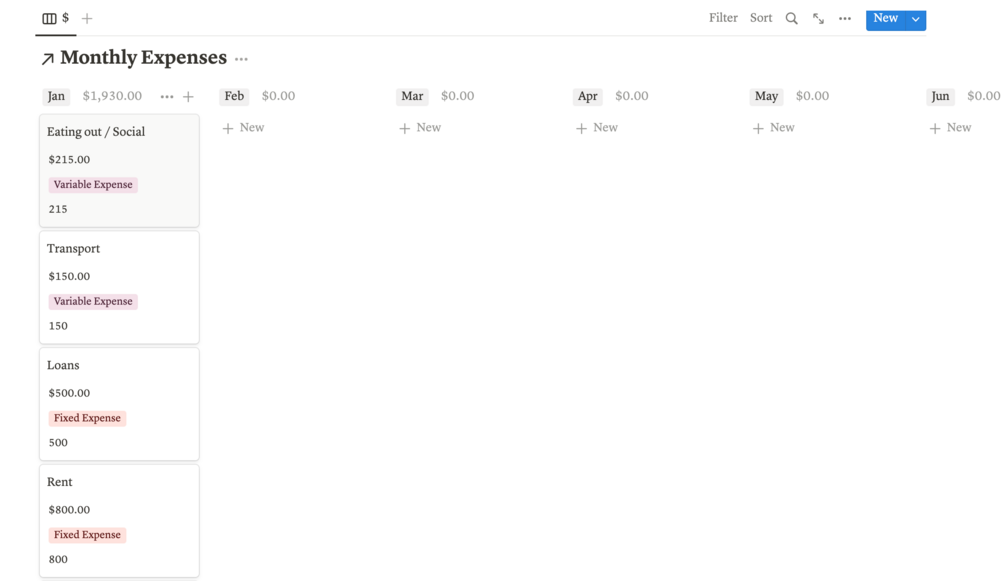Click Variable Expense tag on Transport card
Viewport: 1005px width, 581px height.
click(x=93, y=301)
